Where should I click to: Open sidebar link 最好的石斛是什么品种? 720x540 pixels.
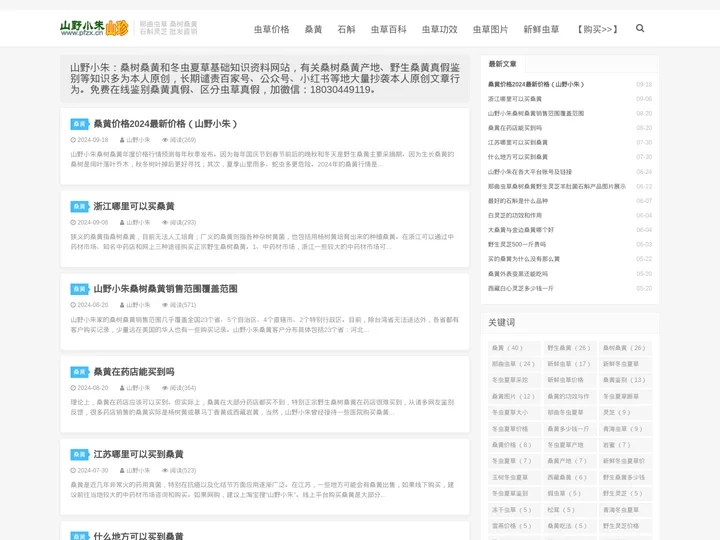(x=518, y=201)
